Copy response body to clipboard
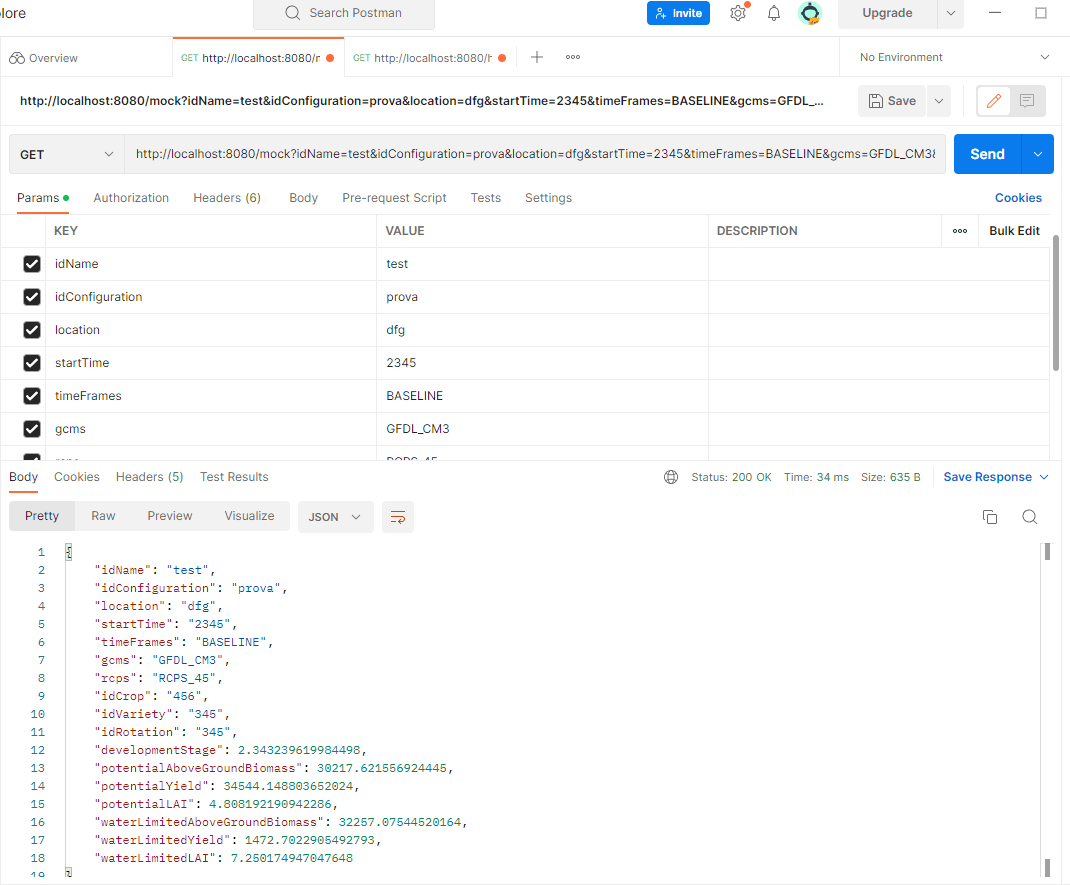This screenshot has width=1070, height=885. (989, 517)
